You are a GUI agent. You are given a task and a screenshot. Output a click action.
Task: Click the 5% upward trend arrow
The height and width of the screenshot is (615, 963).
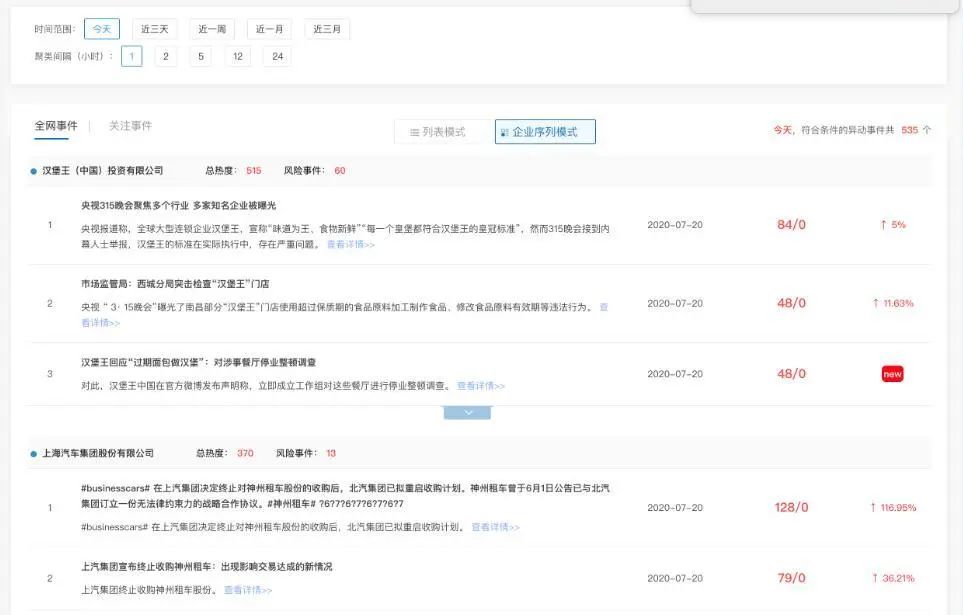892,225
